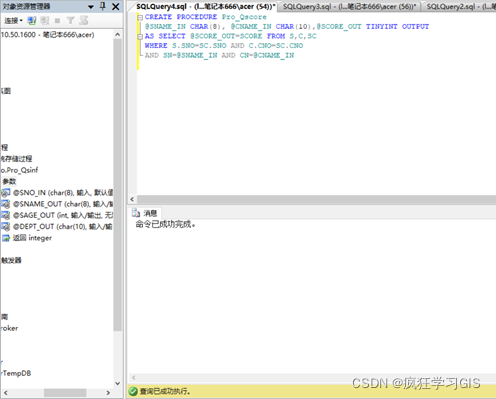Screen dimensions: 496x399
Task: Click the 查询已成功执行 status text
Action: (165, 391)
